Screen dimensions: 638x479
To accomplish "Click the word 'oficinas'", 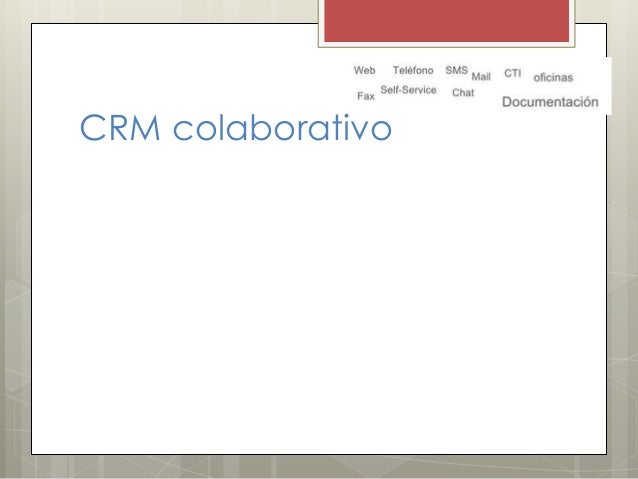I will click(553, 77).
